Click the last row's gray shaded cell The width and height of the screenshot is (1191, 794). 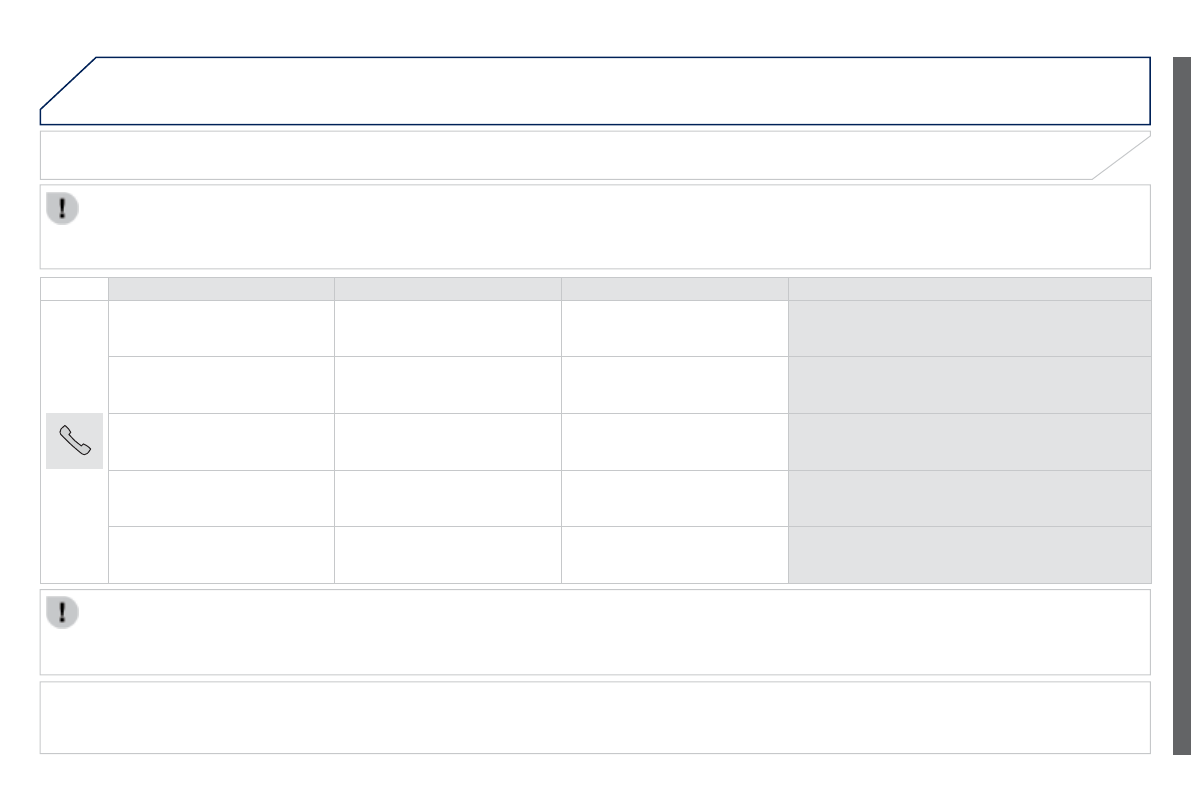click(969, 555)
